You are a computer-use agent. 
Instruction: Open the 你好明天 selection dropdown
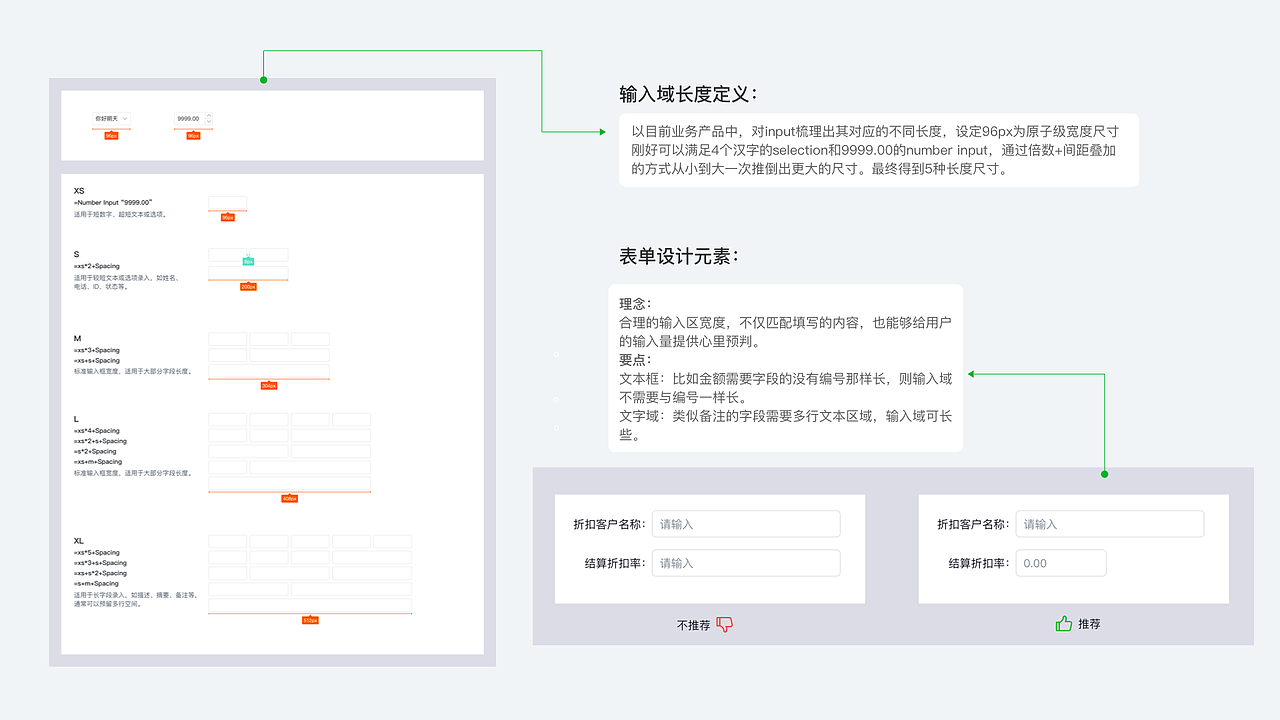[x=111, y=119]
